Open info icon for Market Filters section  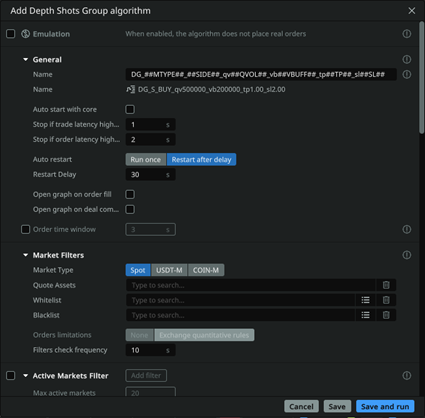point(407,255)
